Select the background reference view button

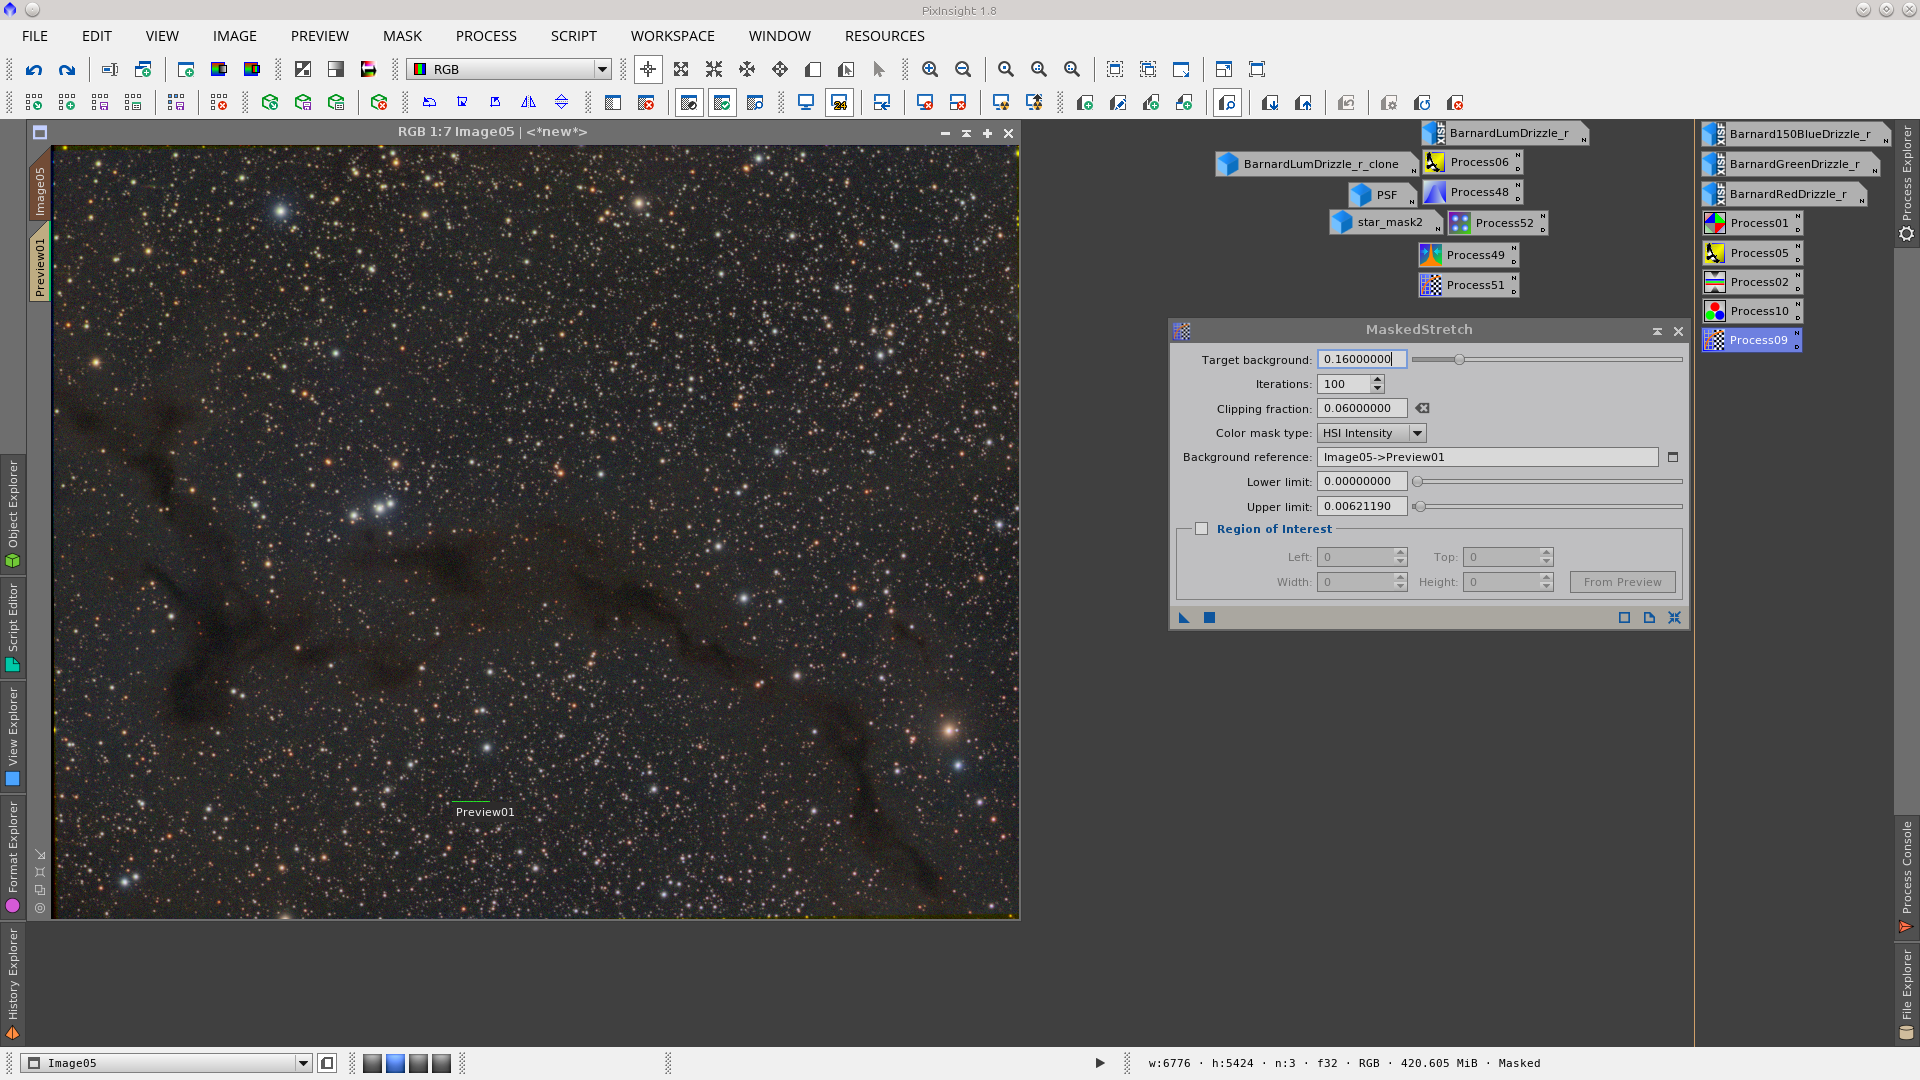(x=1672, y=457)
